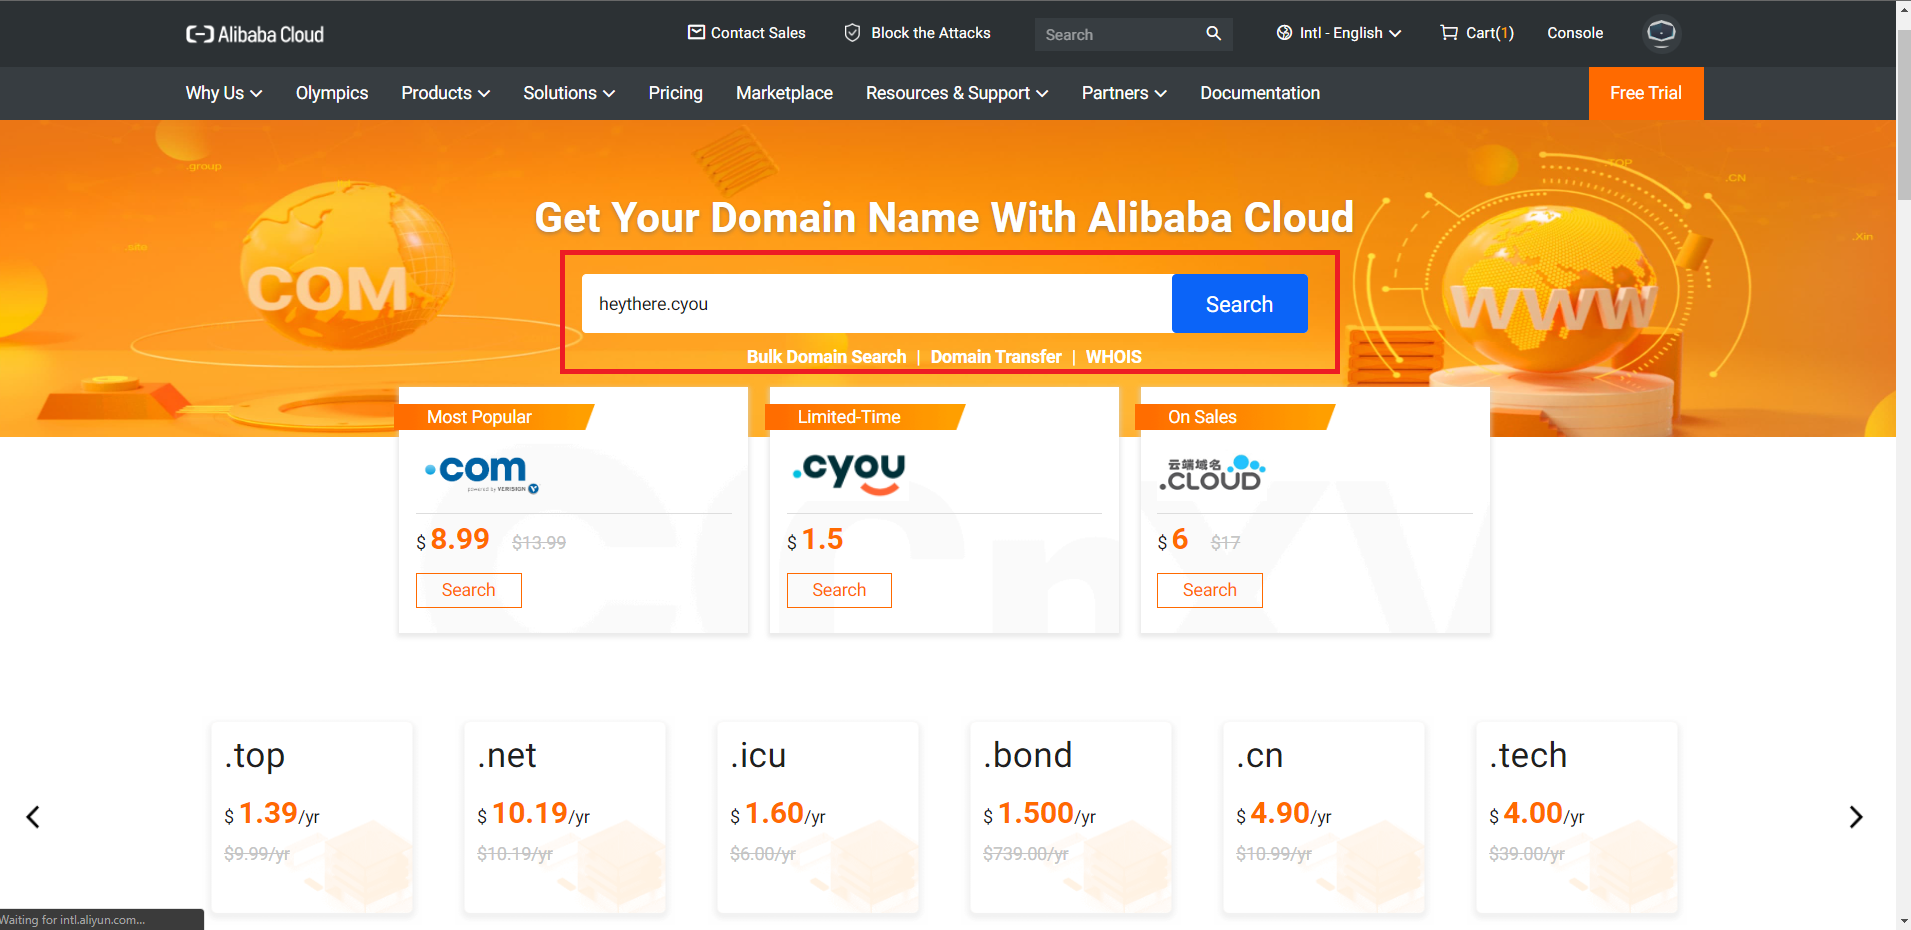Viewport: 1911px width, 930px height.
Task: Expand the Solutions dropdown
Action: 569,93
